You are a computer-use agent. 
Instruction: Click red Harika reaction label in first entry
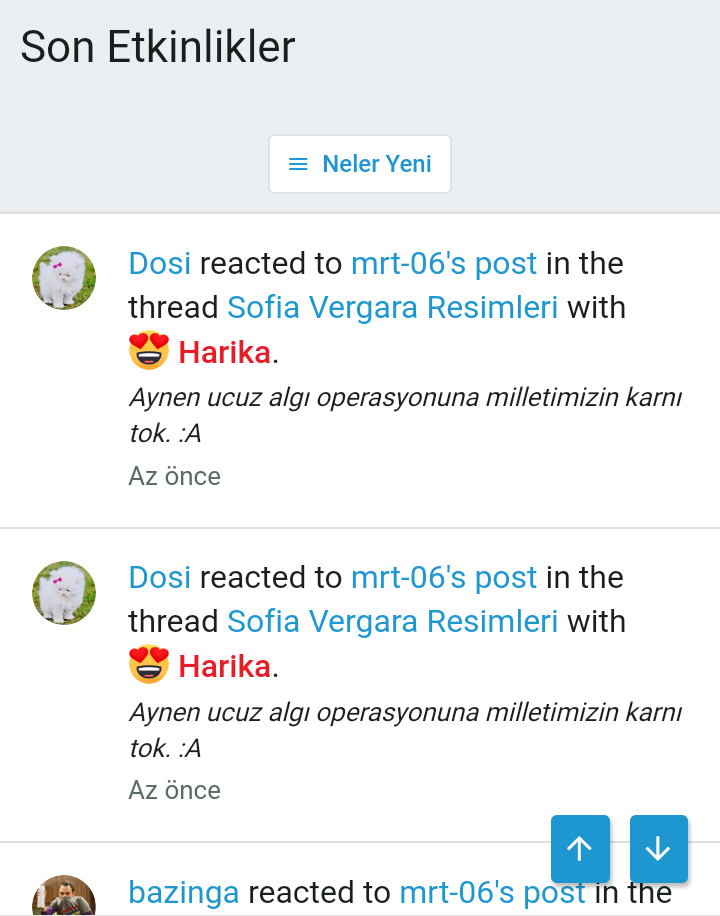pos(224,352)
